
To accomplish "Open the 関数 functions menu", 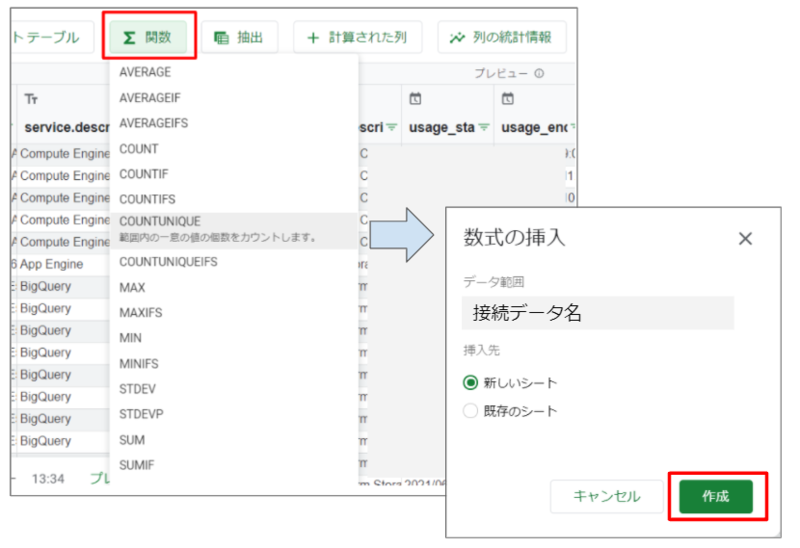I will [x=148, y=37].
